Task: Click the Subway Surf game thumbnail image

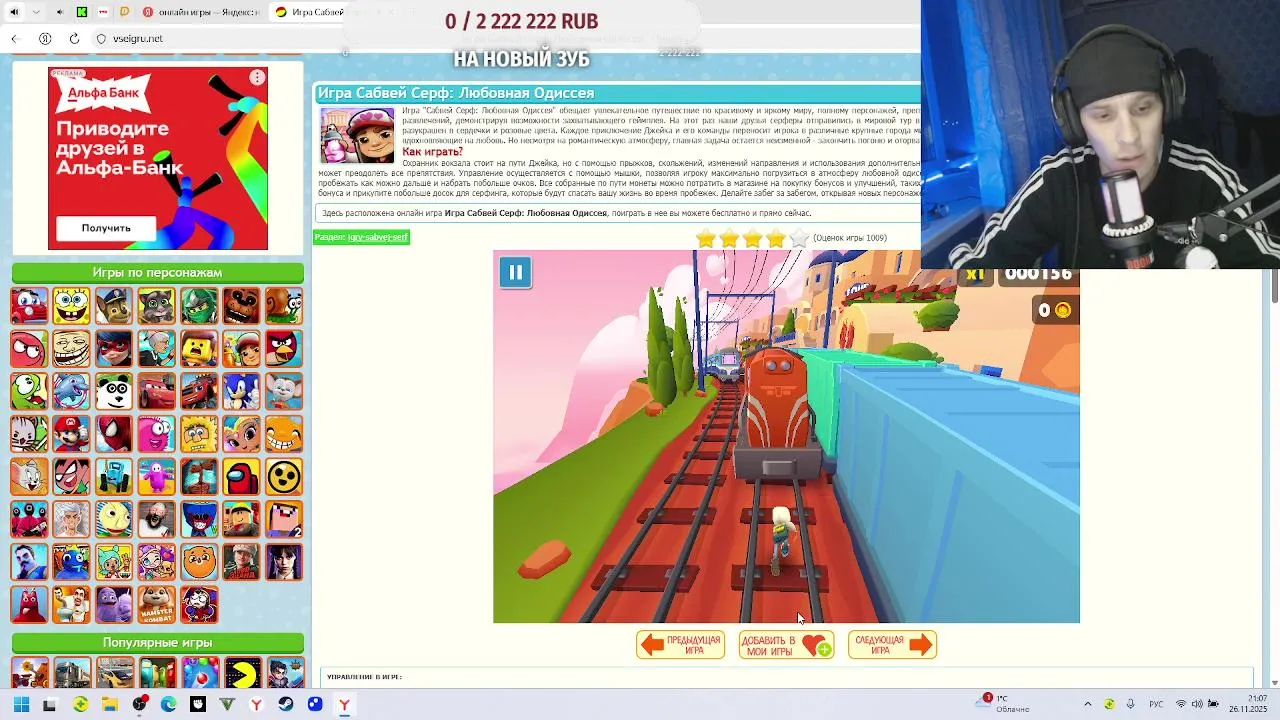Action: pos(358,135)
